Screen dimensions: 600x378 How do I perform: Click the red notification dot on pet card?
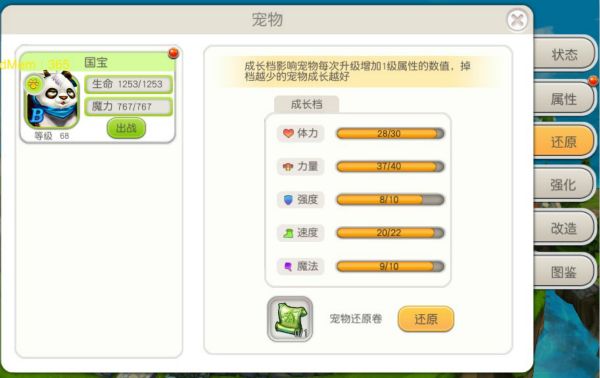[x=173, y=53]
